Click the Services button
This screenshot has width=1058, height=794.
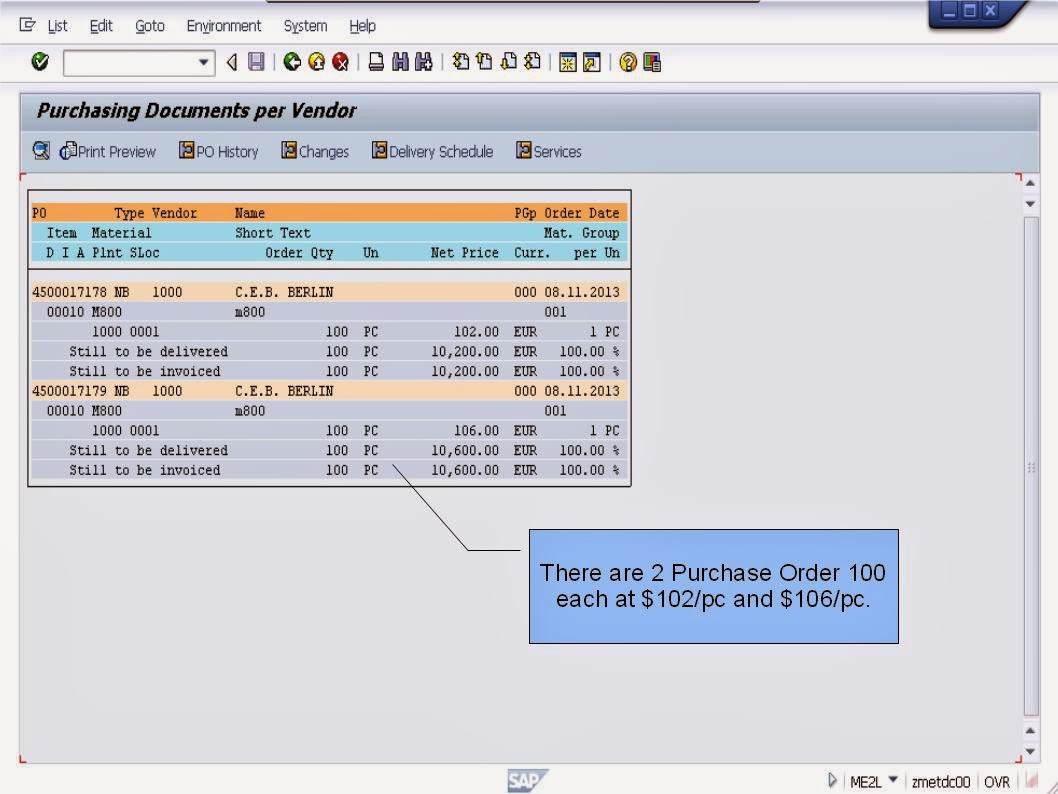[549, 151]
